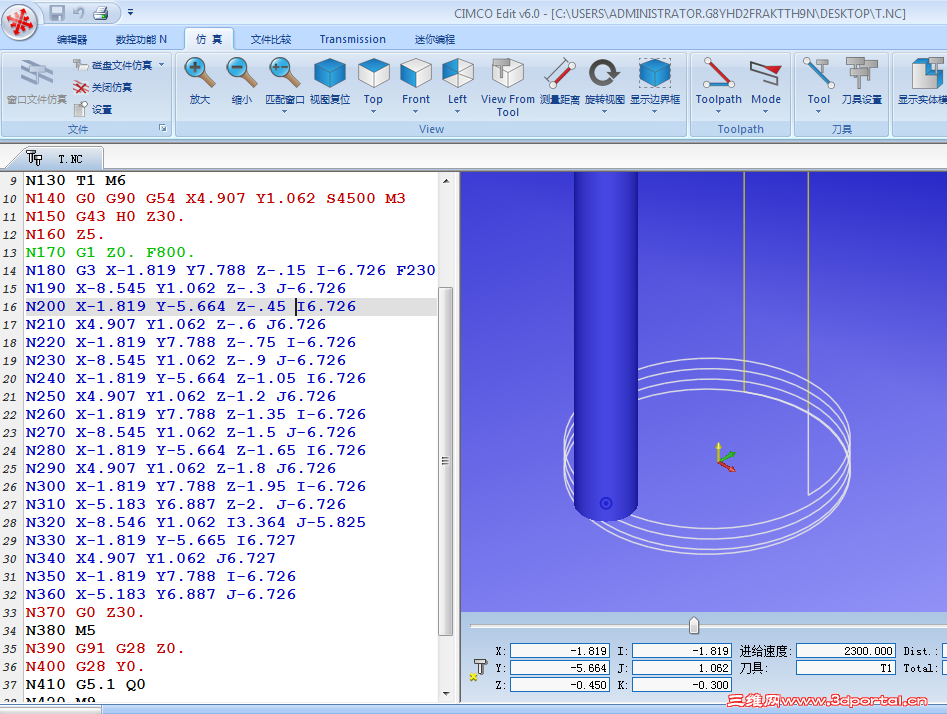The image size is (947, 714).
Task: Select the 仿真 ribbon tab
Action: [x=209, y=39]
